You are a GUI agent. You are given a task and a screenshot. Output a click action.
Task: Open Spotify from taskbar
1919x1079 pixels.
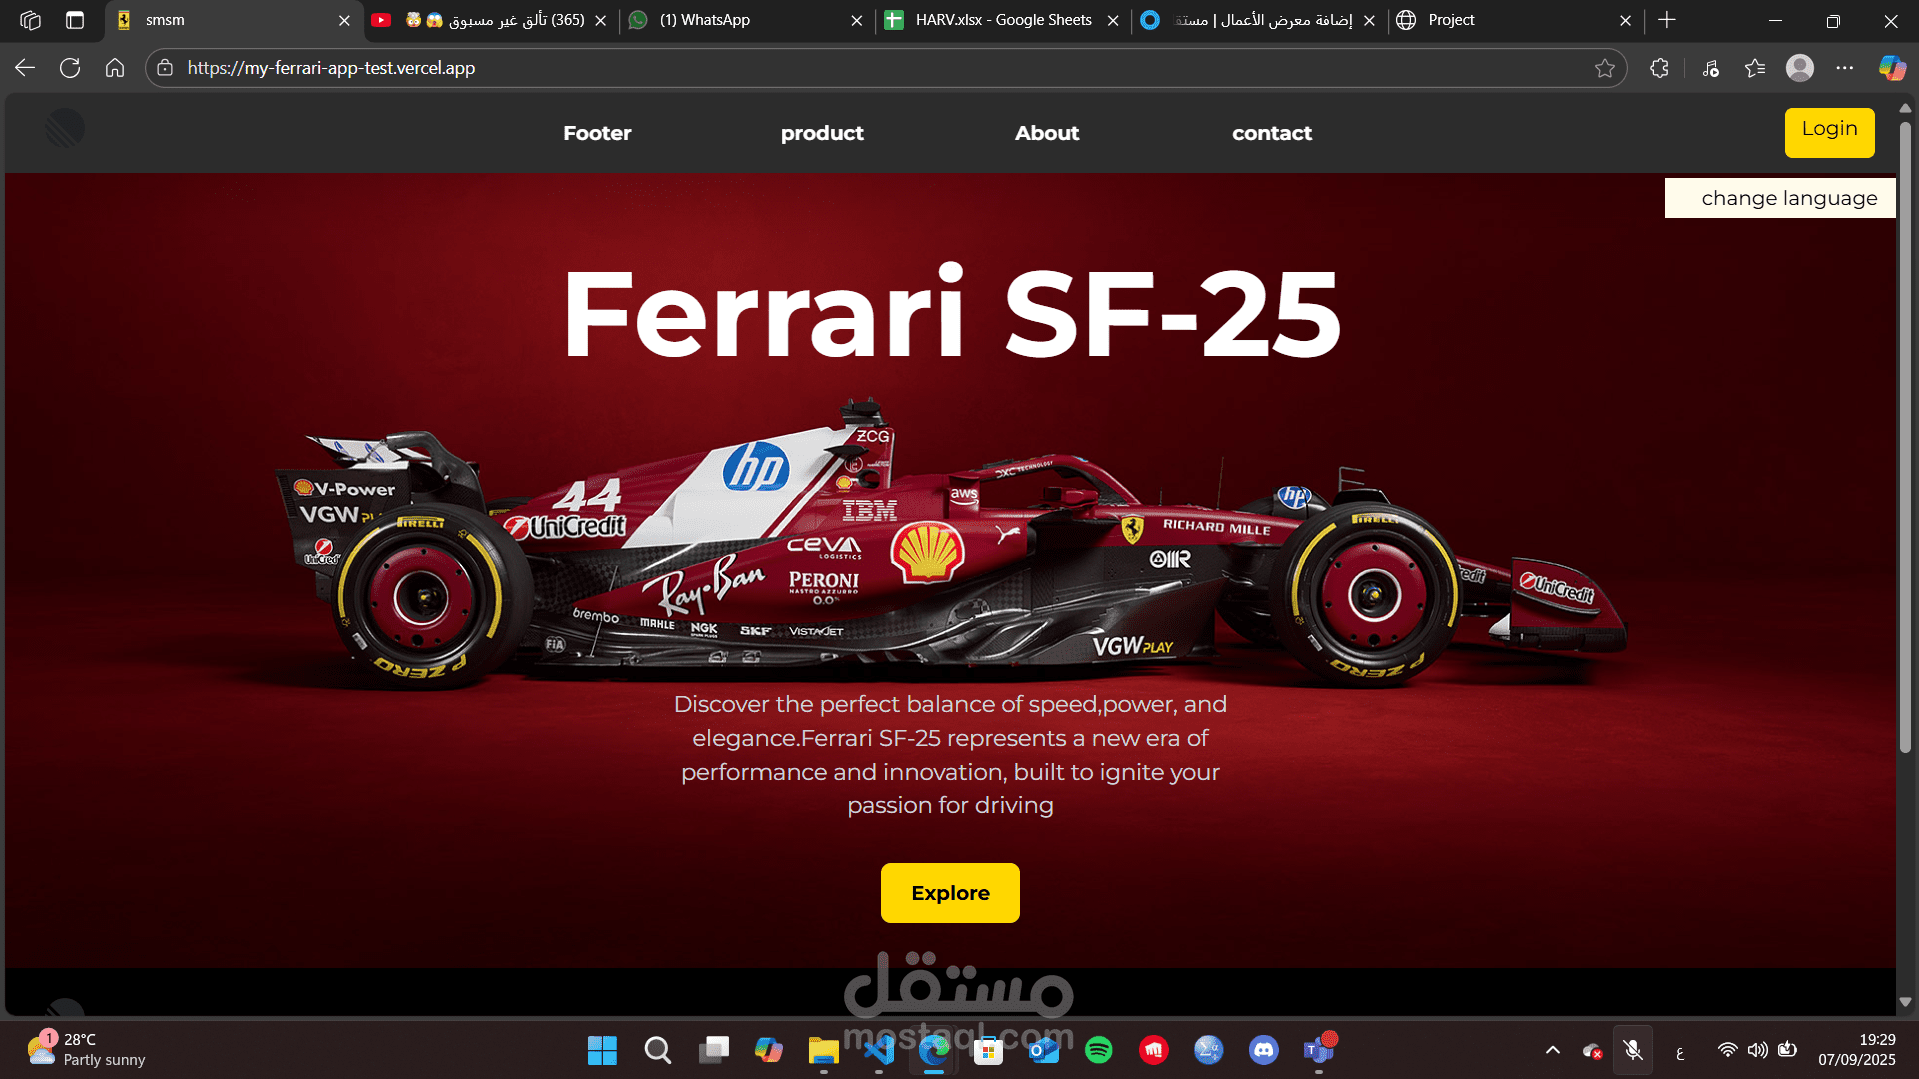point(1099,1050)
